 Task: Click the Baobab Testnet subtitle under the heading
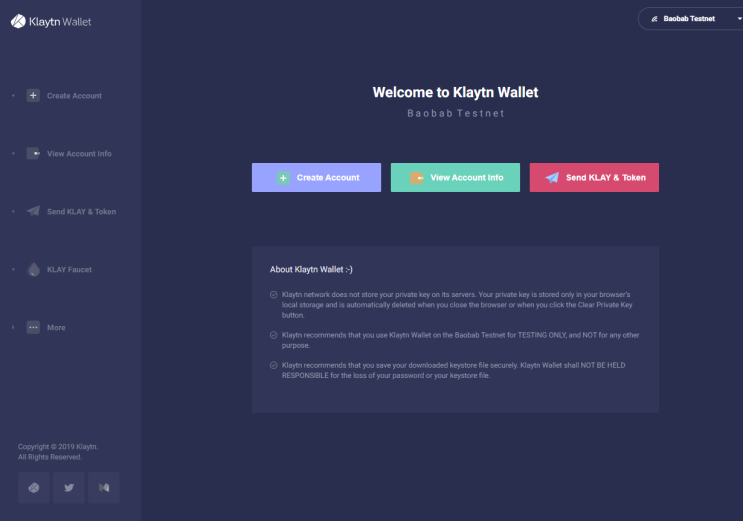click(456, 113)
